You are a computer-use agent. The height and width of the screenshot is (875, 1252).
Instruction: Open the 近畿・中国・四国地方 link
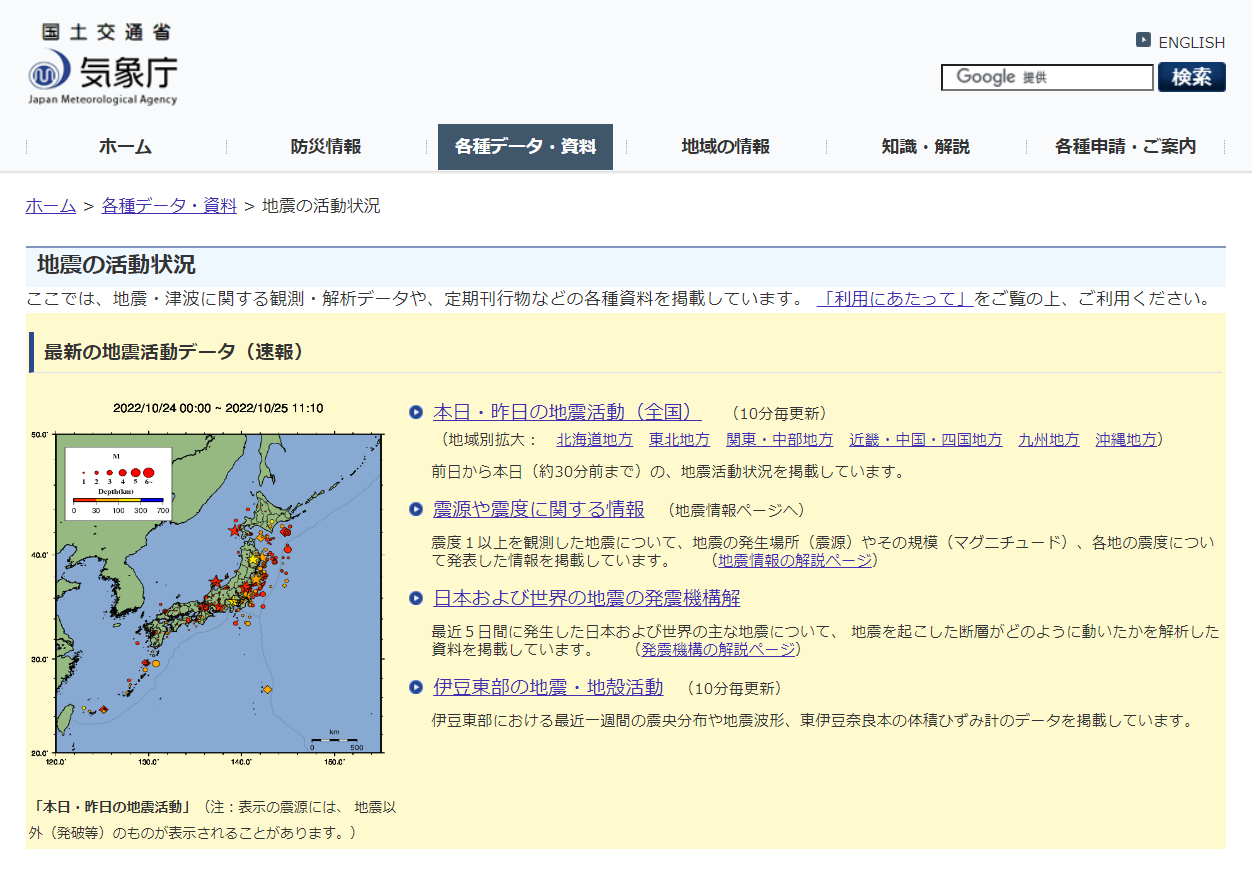[x=925, y=440]
